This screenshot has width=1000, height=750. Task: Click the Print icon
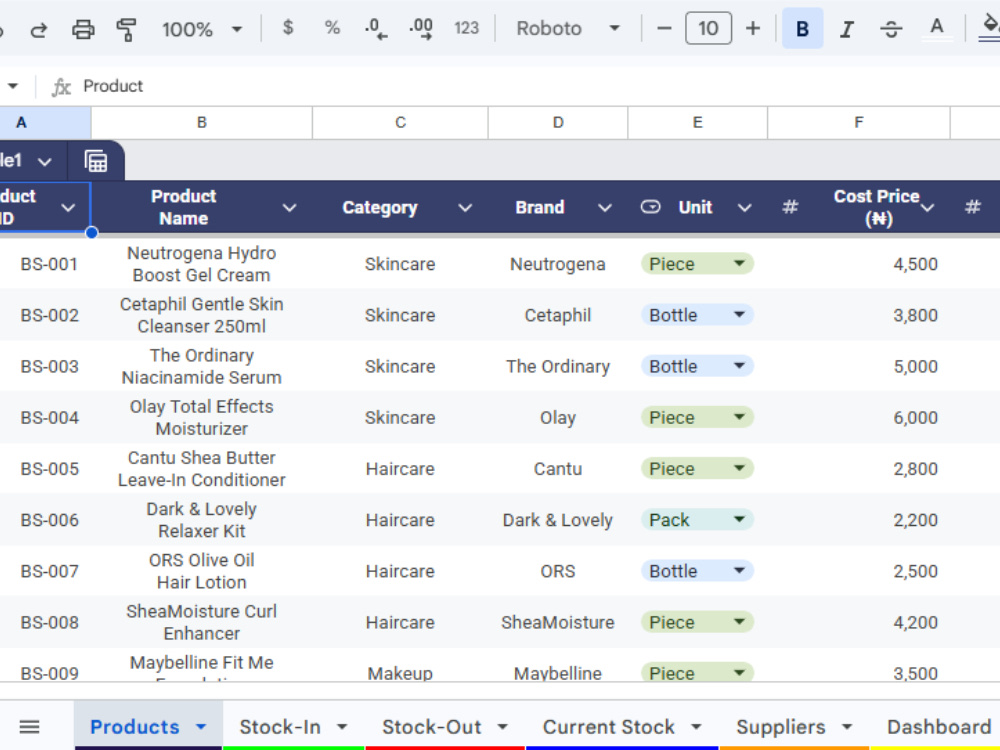click(83, 29)
